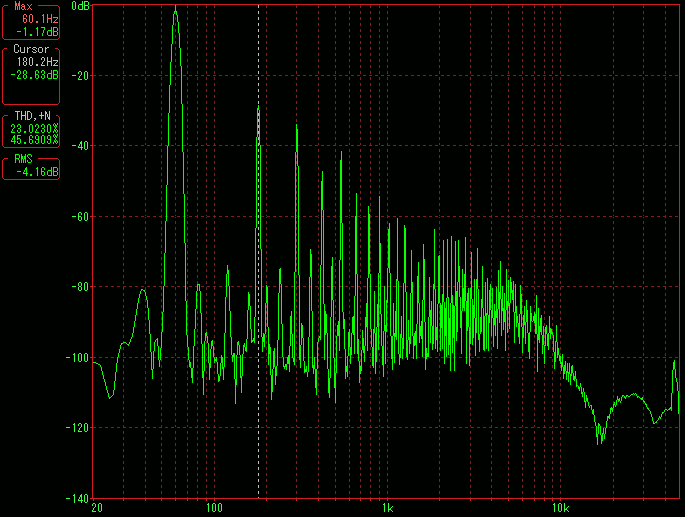Click the THD,+N panel label
This screenshot has height=517, width=685.
tap(33, 116)
